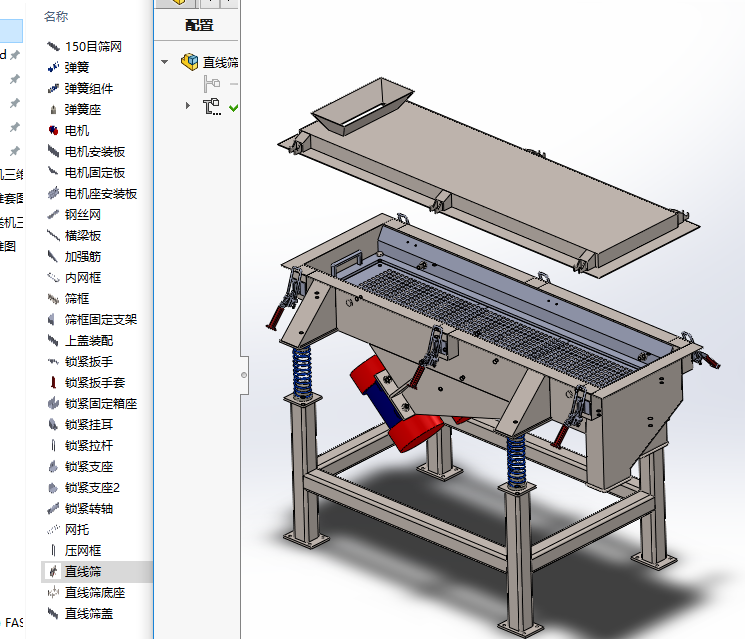Click the display state icon below 直线筛
The image size is (745, 639).
tap(212, 84)
